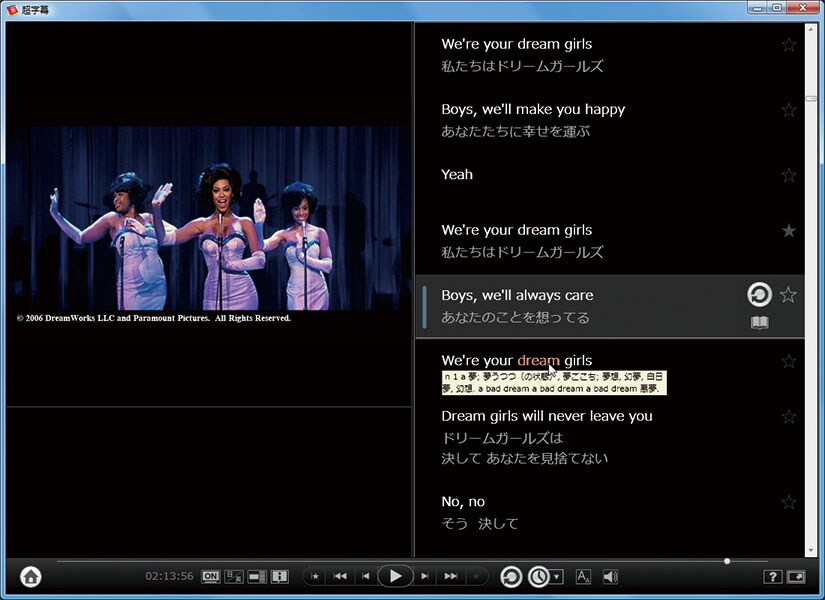Screen dimensions: 825x600
Task: Click the playback timecode 02:13:56
Action: point(169,576)
